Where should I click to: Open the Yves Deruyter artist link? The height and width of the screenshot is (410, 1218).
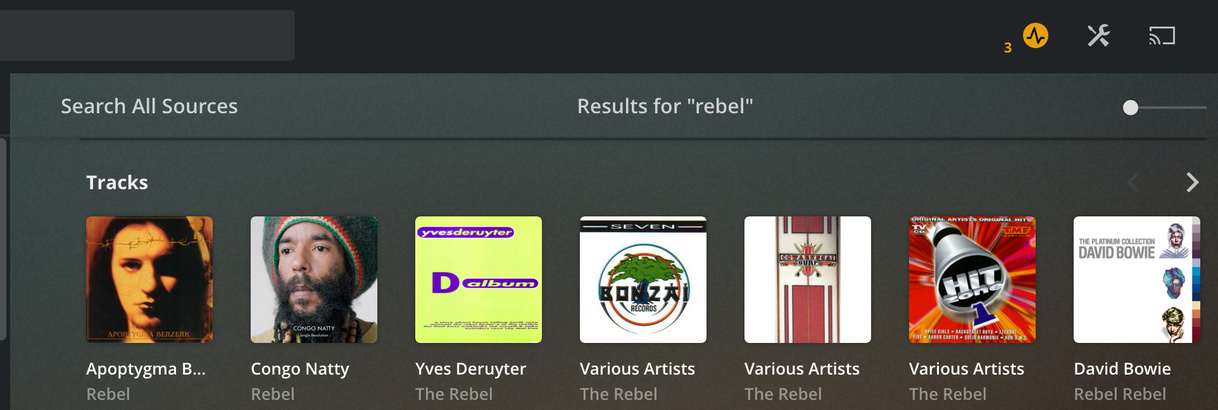pos(471,369)
